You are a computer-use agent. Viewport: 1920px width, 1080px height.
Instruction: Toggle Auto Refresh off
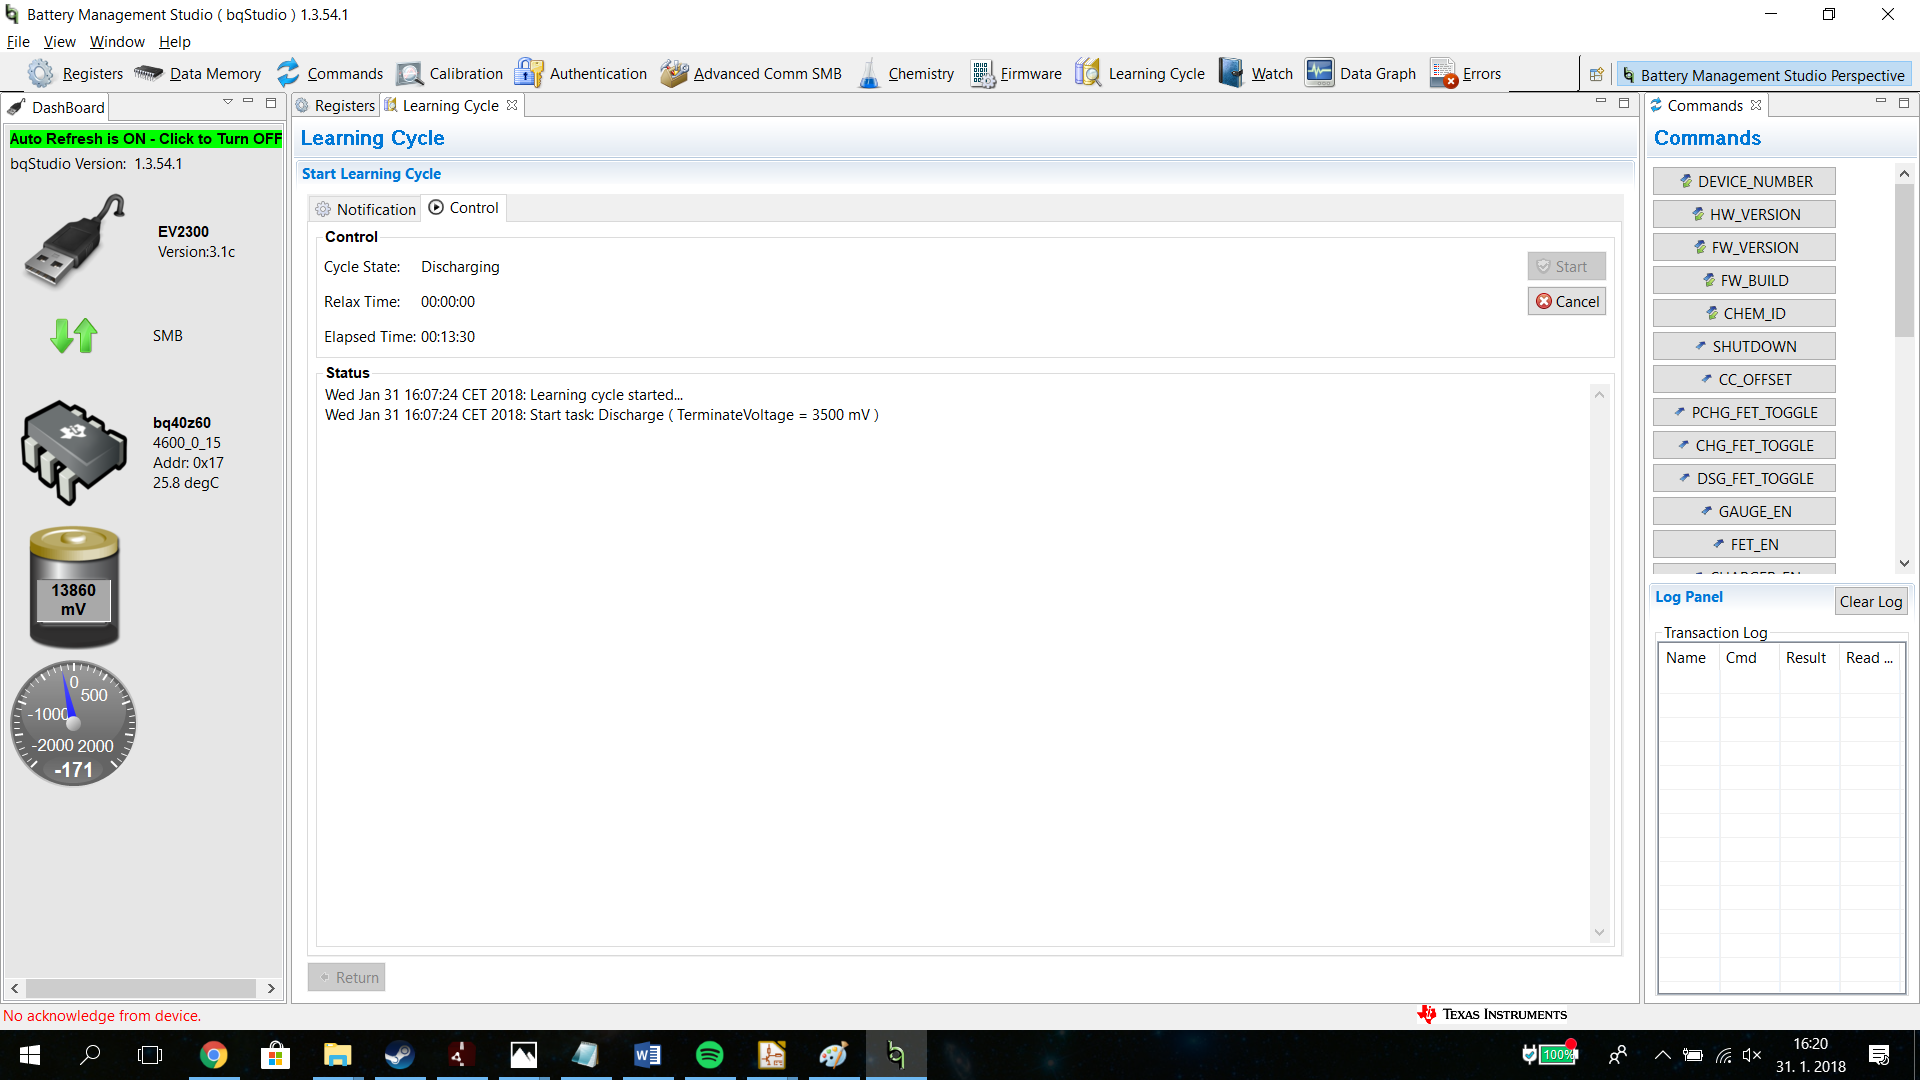(x=146, y=138)
